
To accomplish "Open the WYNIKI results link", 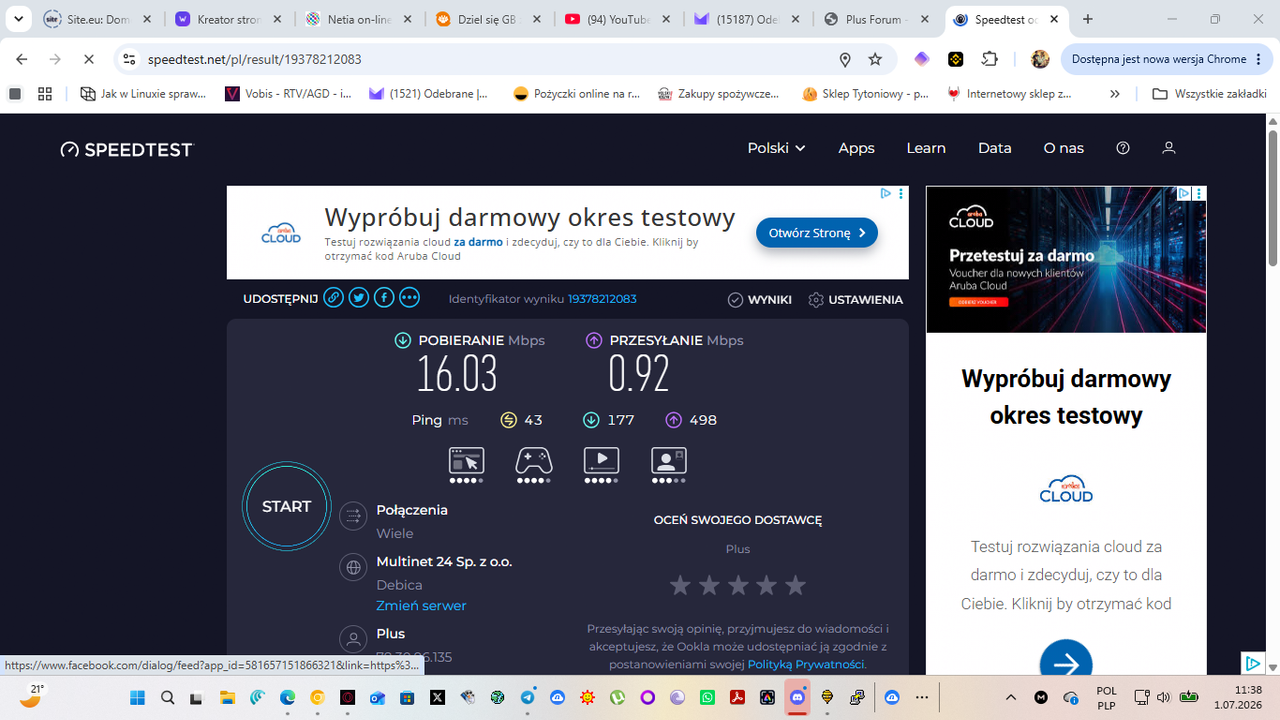I will (760, 299).
